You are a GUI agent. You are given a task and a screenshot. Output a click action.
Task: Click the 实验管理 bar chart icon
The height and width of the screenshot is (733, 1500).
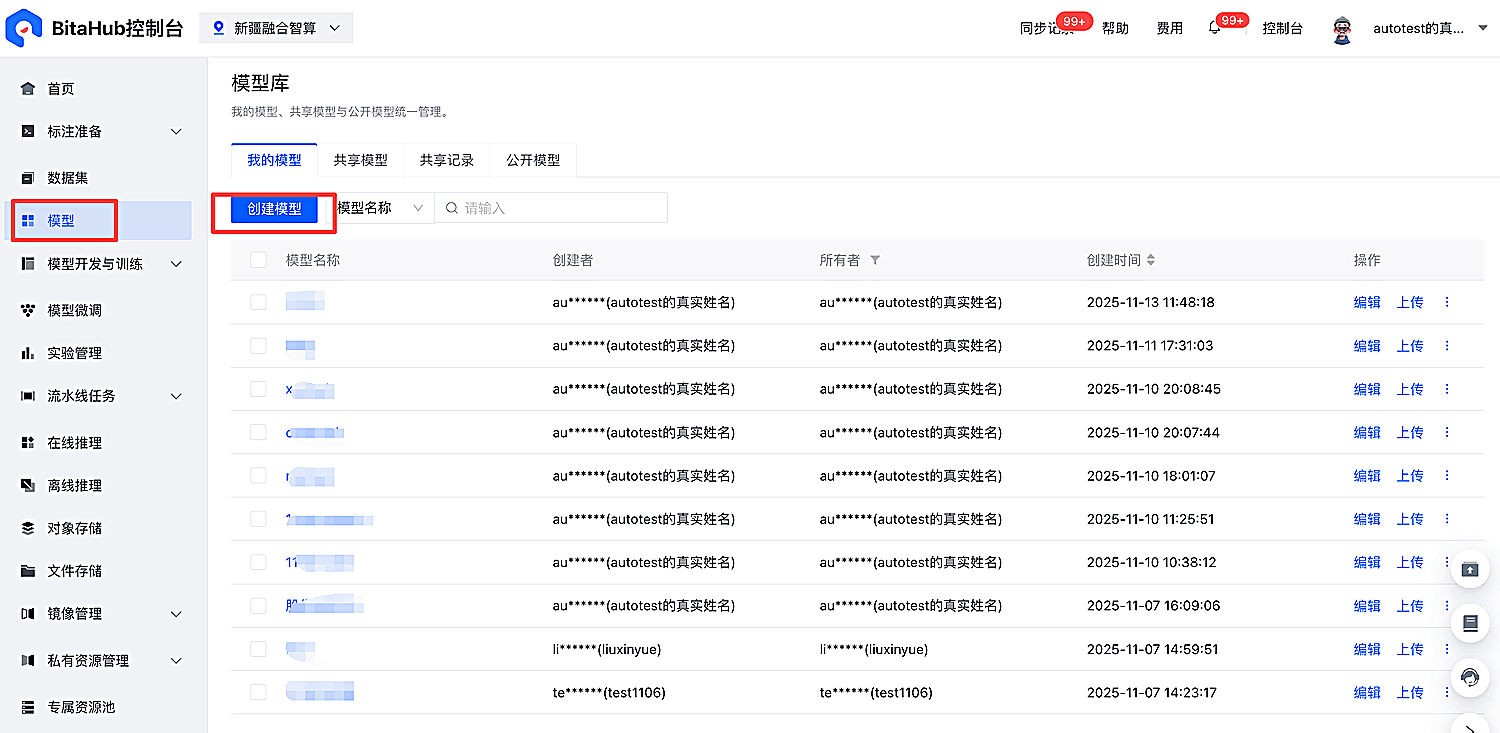coord(28,354)
